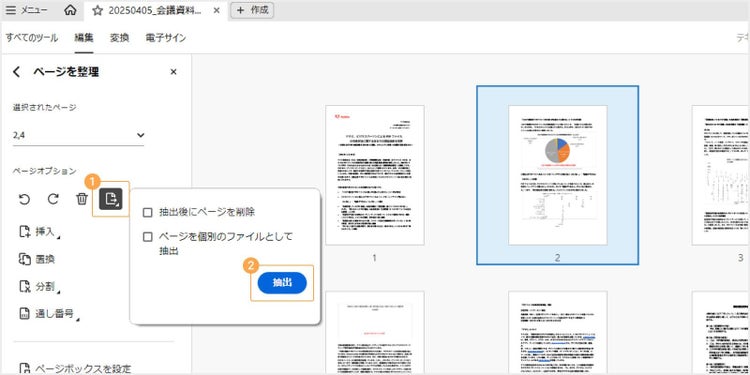Click the blue 抽出 button
Image resolution: width=750 pixels, height=375 pixels.
[282, 283]
